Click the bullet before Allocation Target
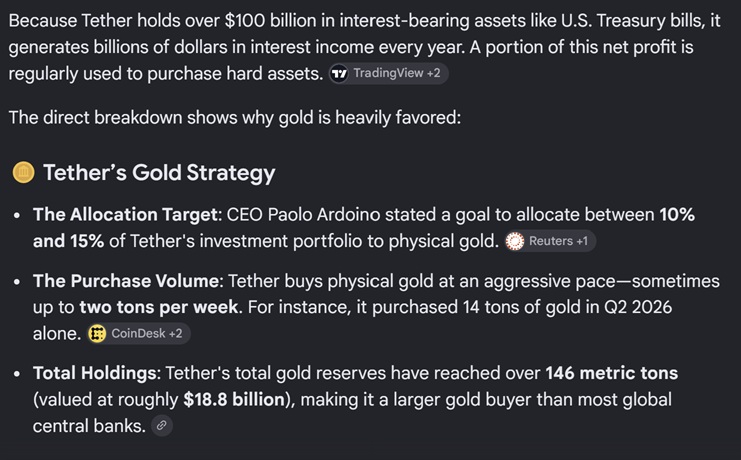Image resolution: width=741 pixels, height=460 pixels. (x=17, y=216)
